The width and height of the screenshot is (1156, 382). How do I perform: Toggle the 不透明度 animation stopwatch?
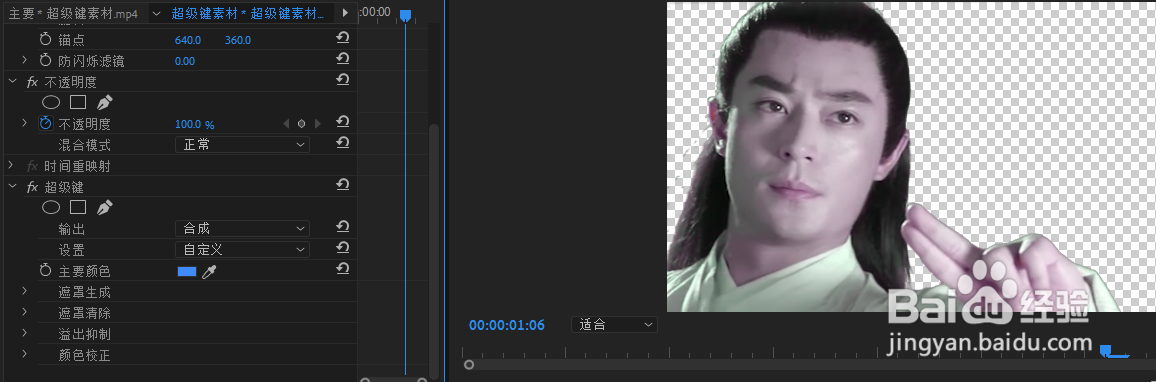point(46,123)
